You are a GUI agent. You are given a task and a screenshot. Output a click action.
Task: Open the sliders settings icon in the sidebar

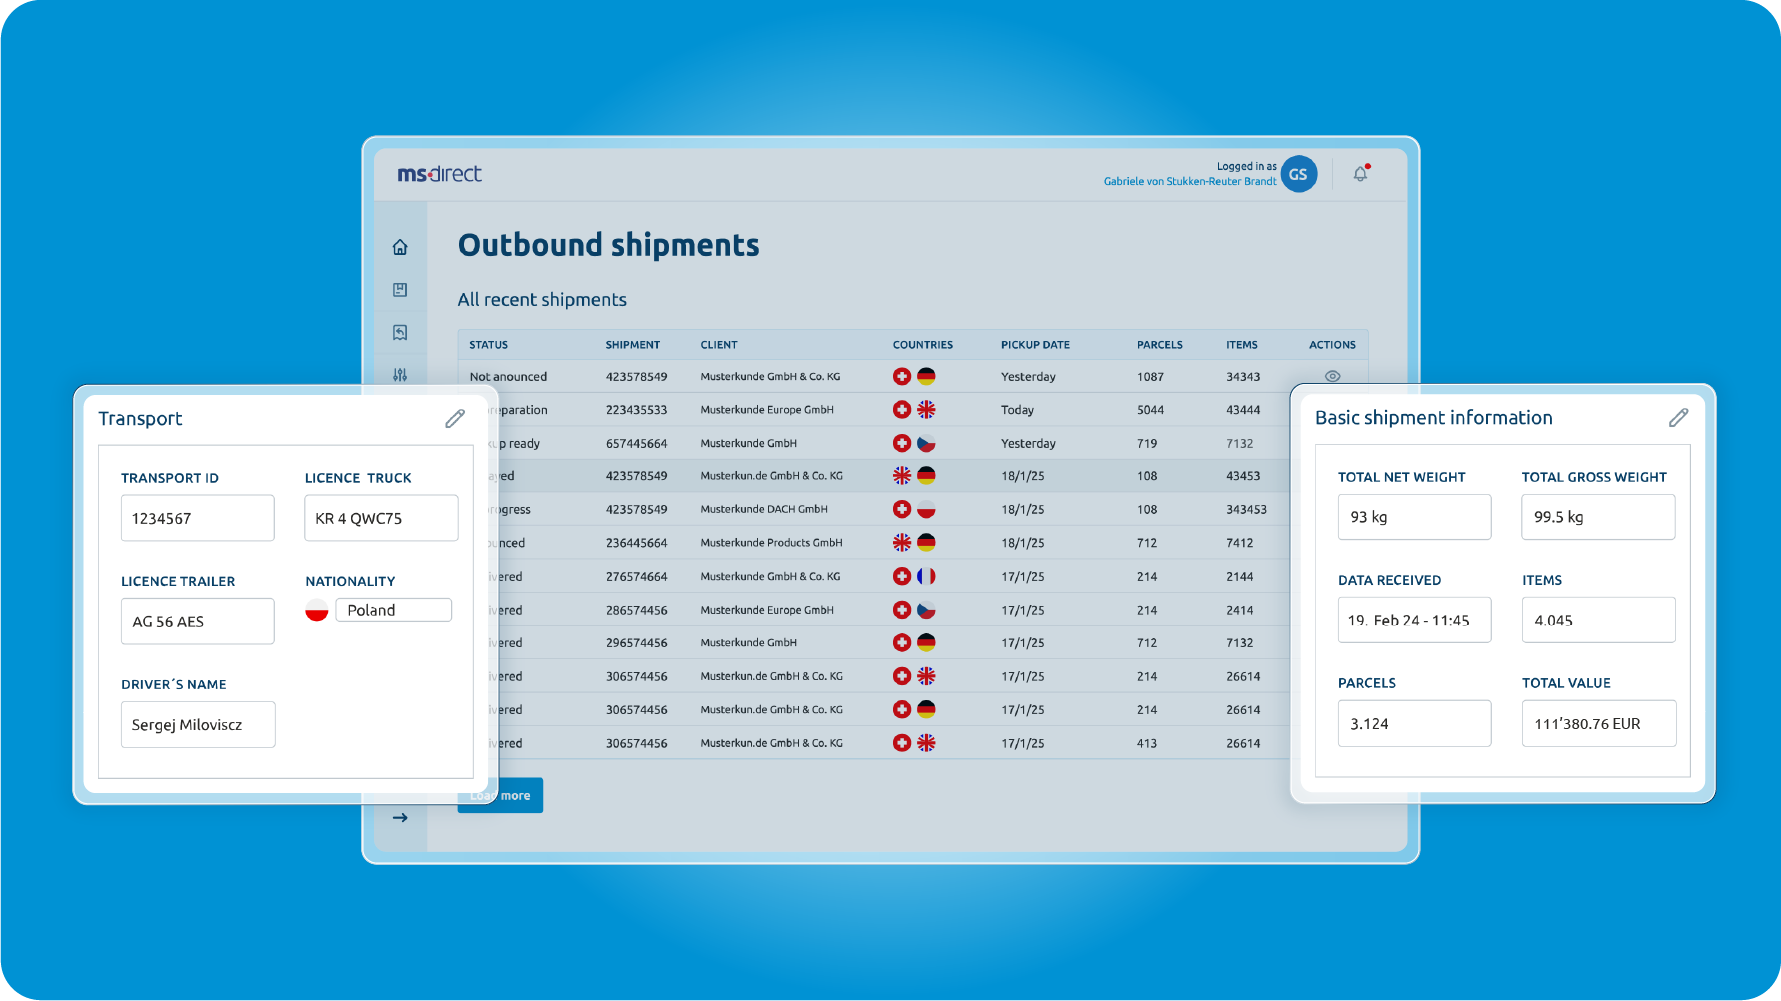(x=400, y=375)
